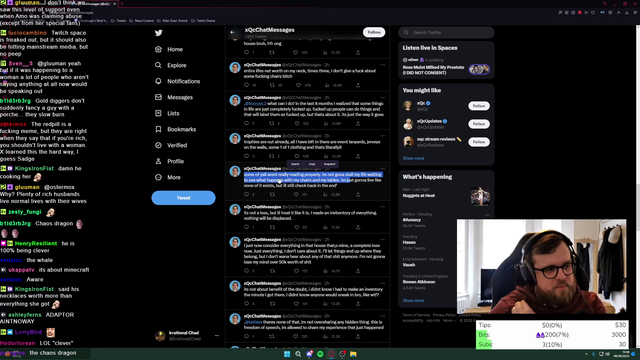Choose Search in the text selection popup
The height and width of the screenshot is (360, 640).
(295, 164)
